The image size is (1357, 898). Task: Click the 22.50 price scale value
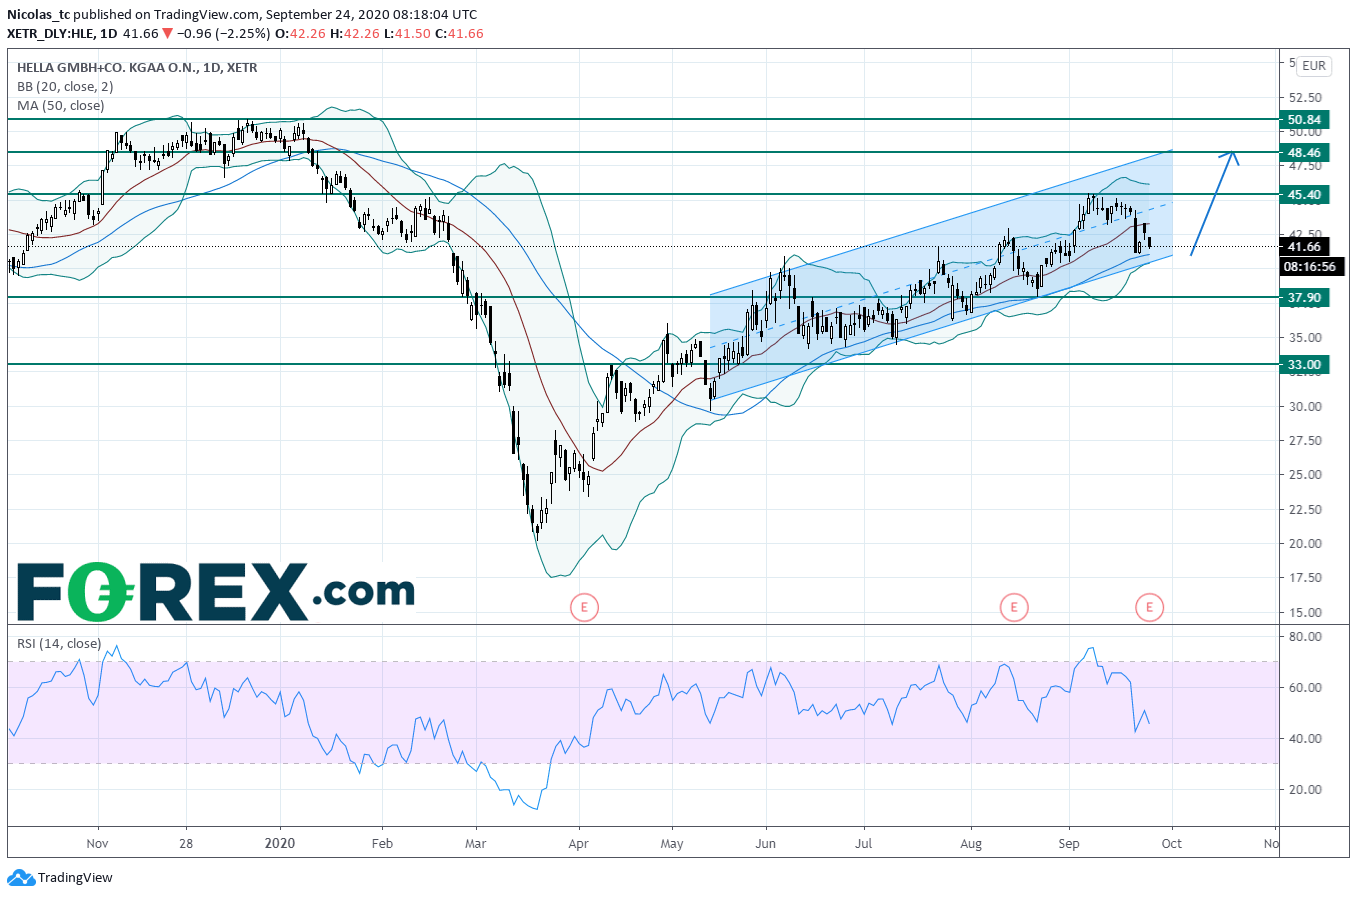point(1306,510)
